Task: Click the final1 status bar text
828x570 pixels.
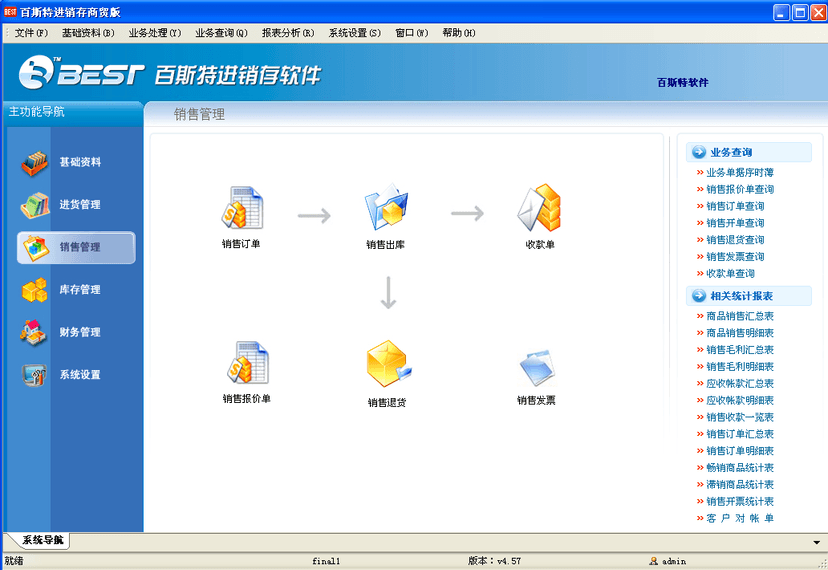Action: 326,561
